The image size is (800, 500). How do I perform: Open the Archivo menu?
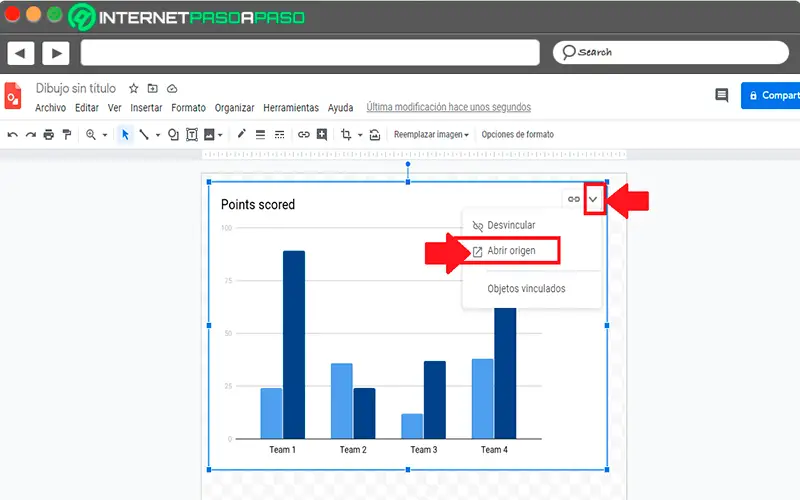click(51, 108)
